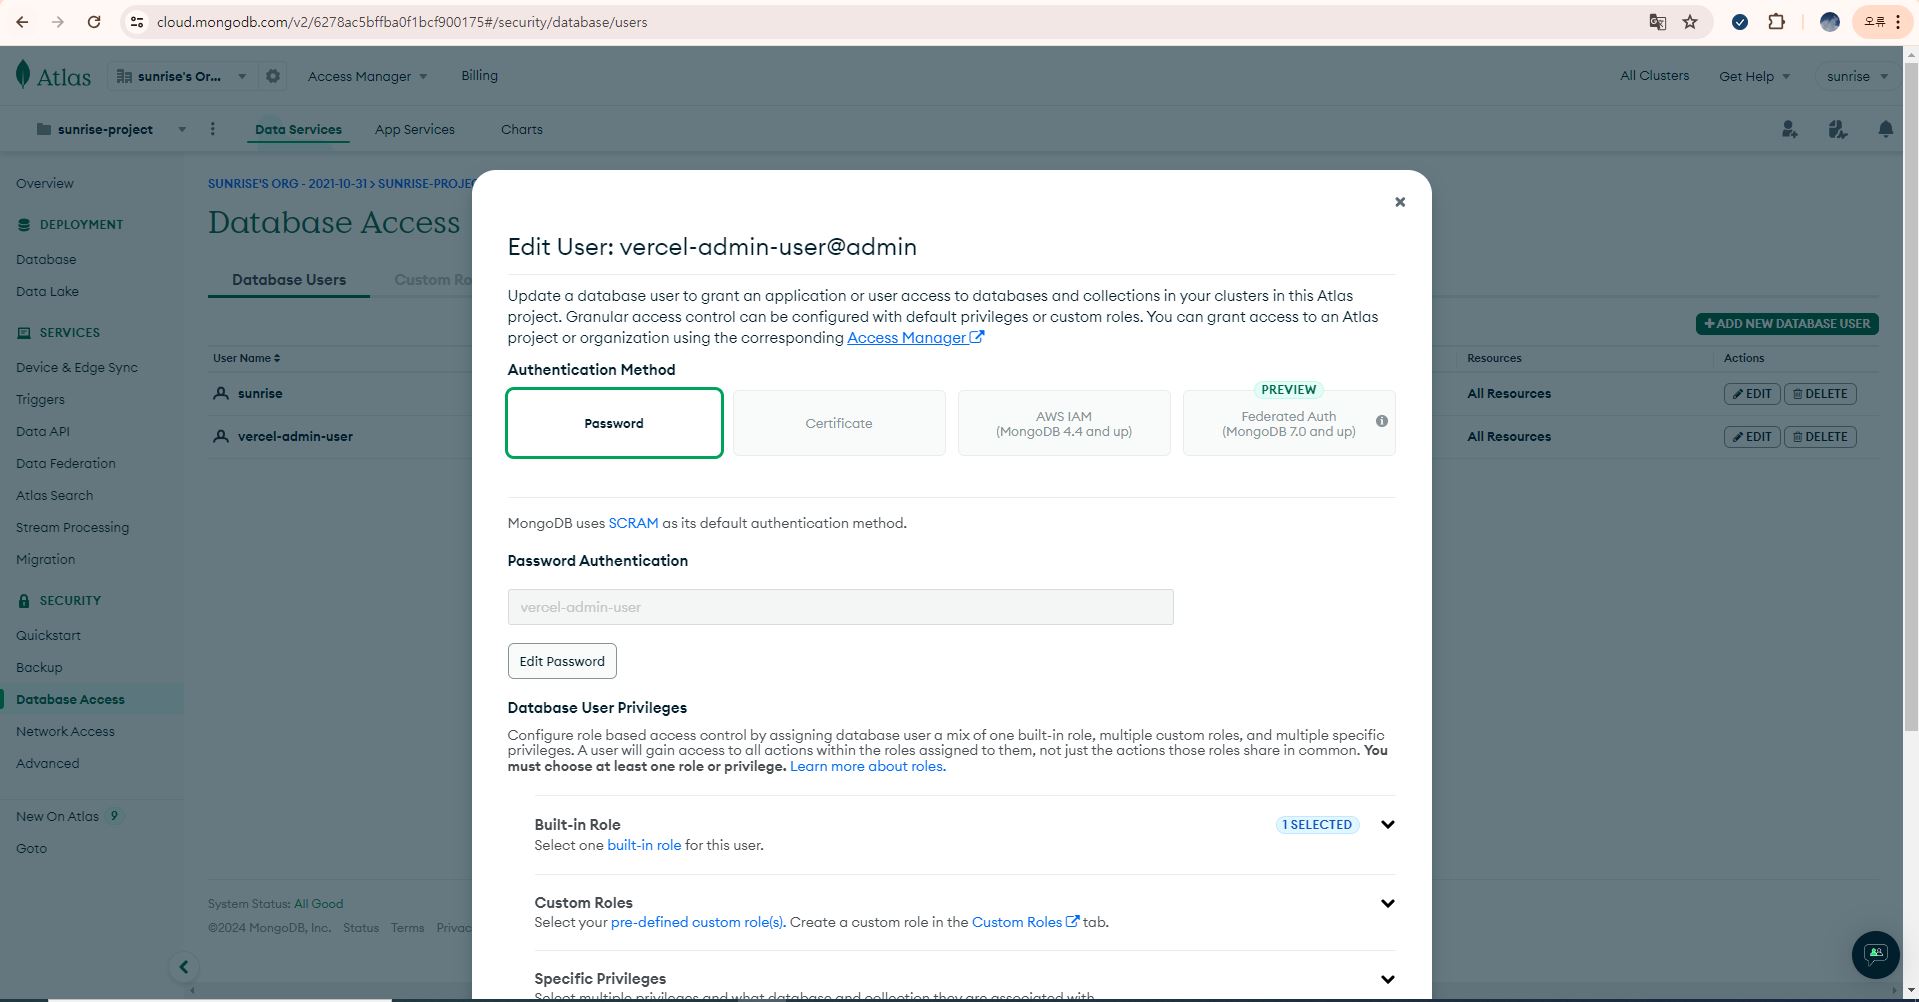The image size is (1919, 1002).
Task: Open the Access Manager dropdown
Action: pos(367,76)
